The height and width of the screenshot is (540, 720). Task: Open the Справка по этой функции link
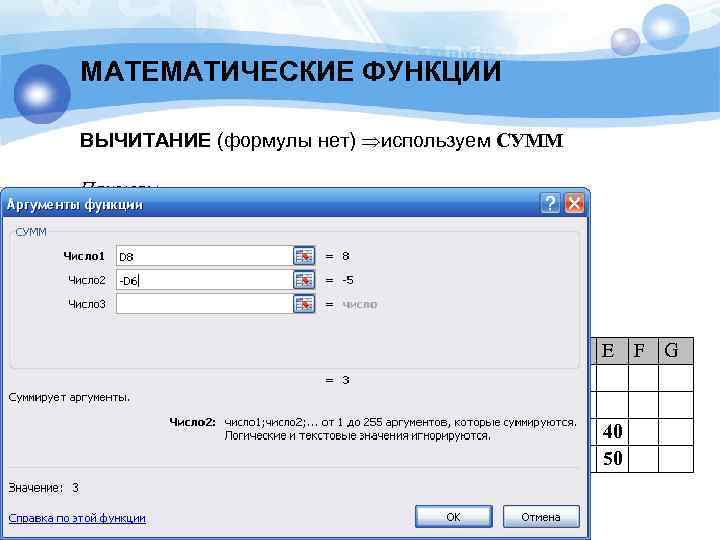[77, 518]
